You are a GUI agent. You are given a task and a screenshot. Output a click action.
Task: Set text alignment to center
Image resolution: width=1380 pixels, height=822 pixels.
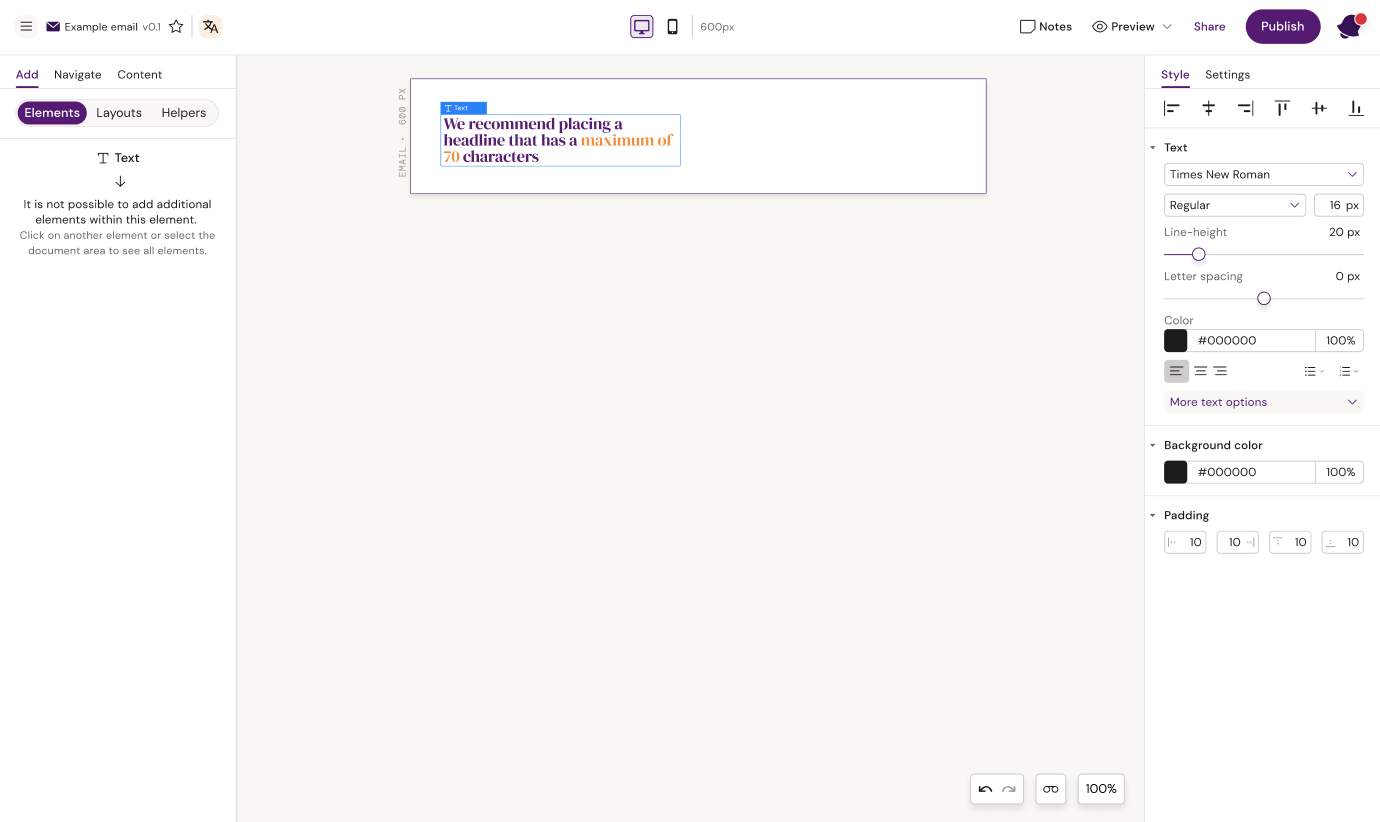tap(1200, 371)
